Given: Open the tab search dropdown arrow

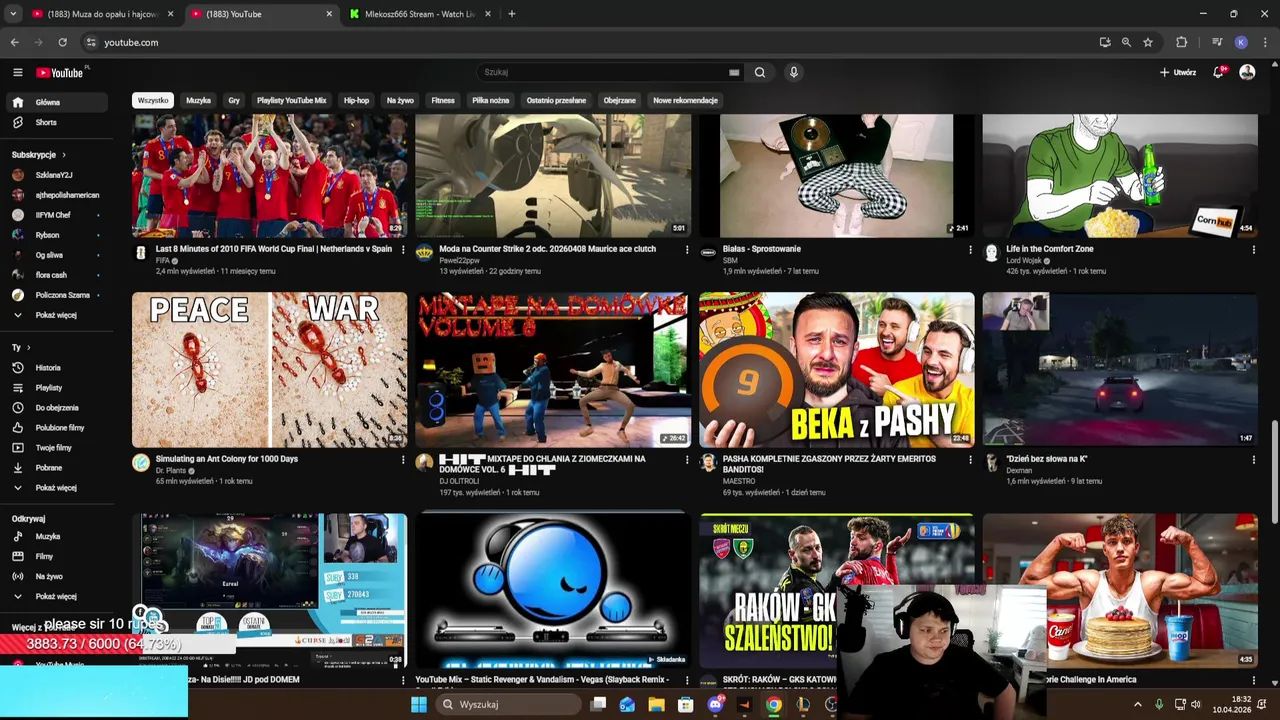Looking at the screenshot, I should pyautogui.click(x=13, y=14).
